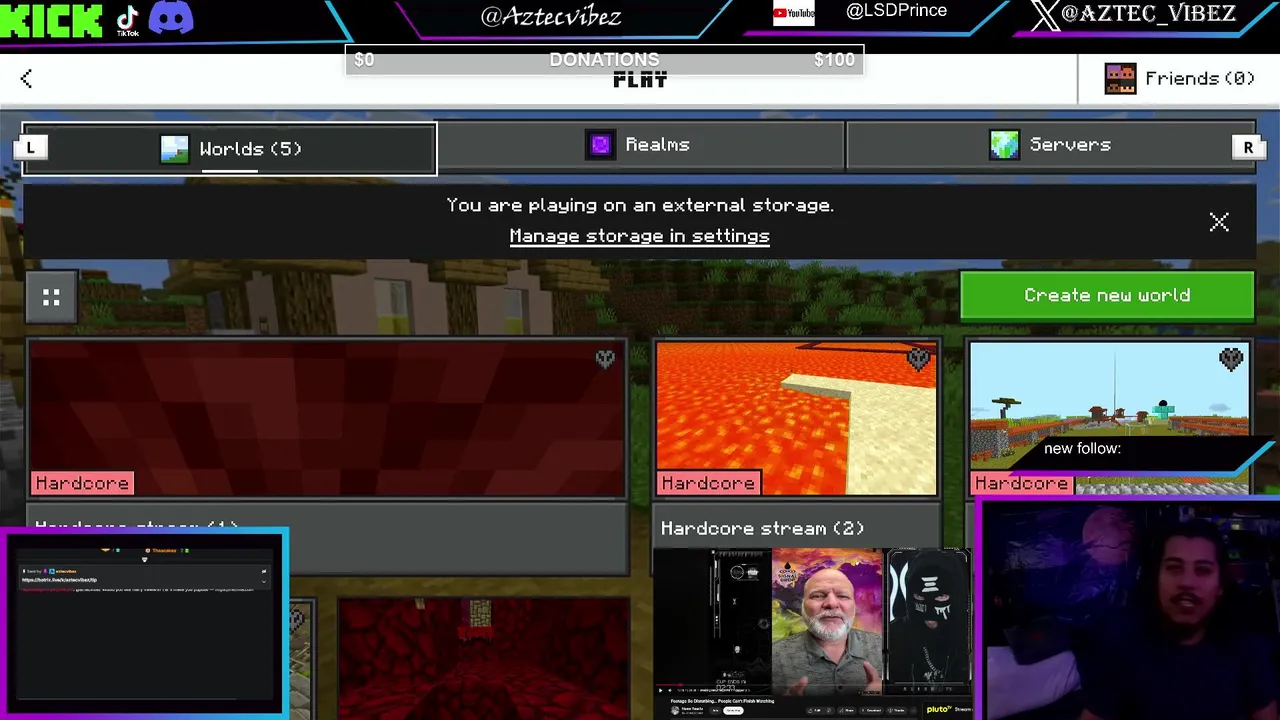
Task: Open Manage storage in settings link
Action: [639, 236]
